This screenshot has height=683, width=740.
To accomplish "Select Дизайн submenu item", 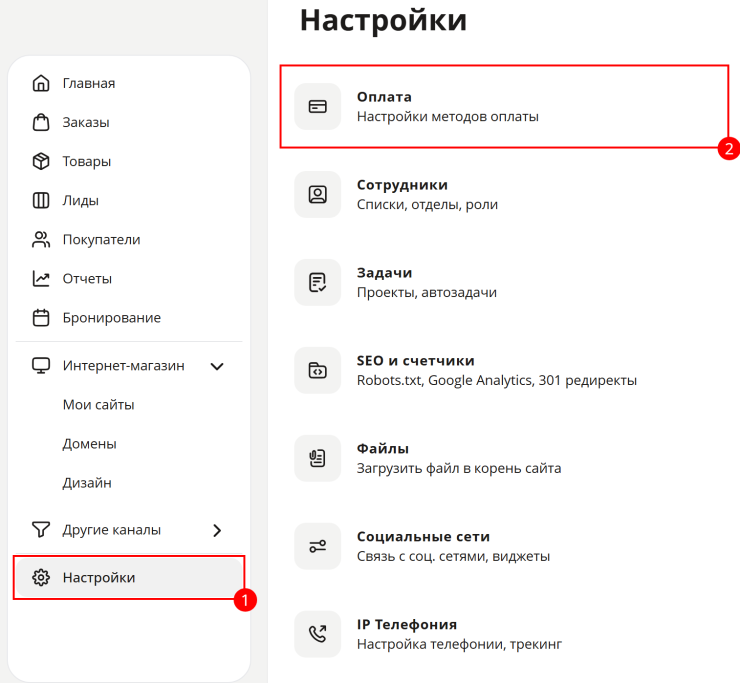I will coord(87,483).
